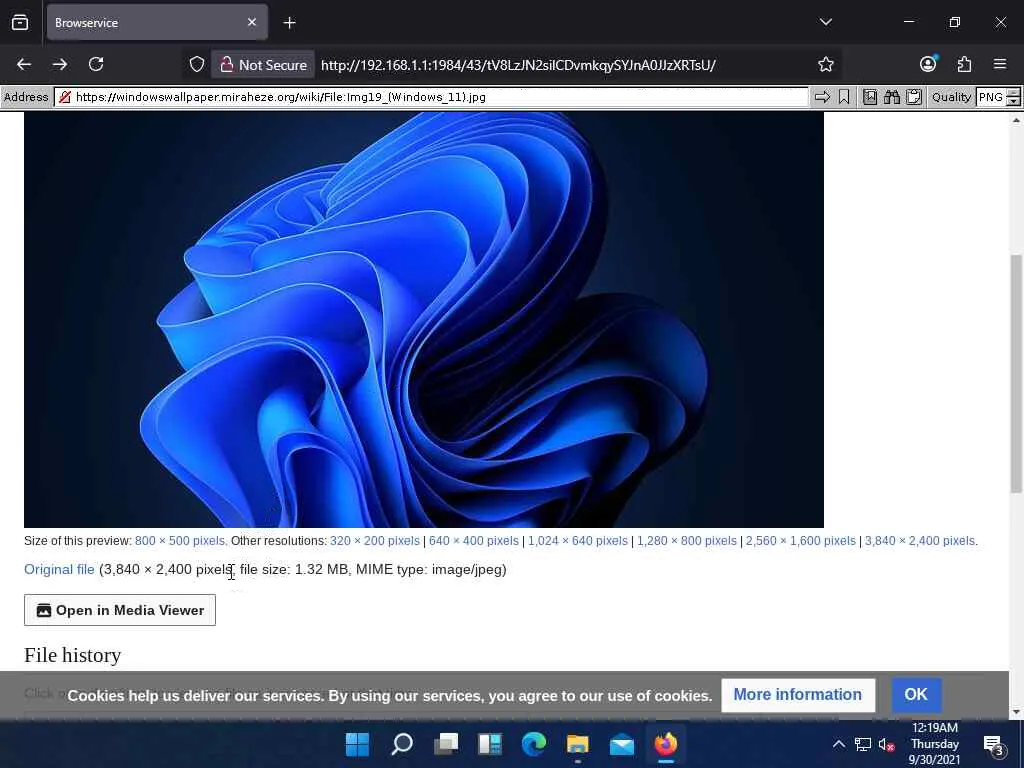Accept cookies with the OK button

tap(916, 695)
